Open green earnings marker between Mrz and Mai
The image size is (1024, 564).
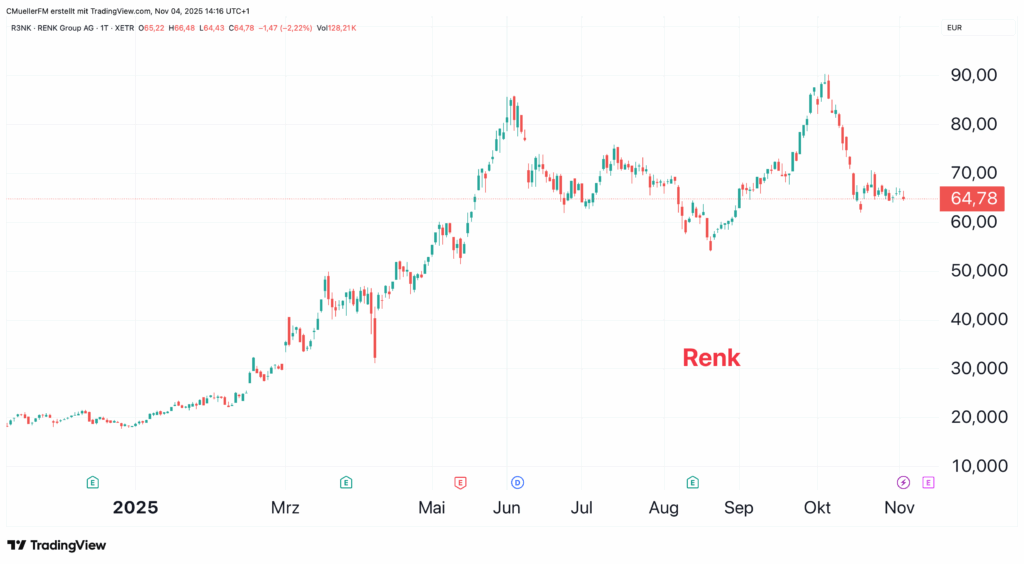pos(345,482)
